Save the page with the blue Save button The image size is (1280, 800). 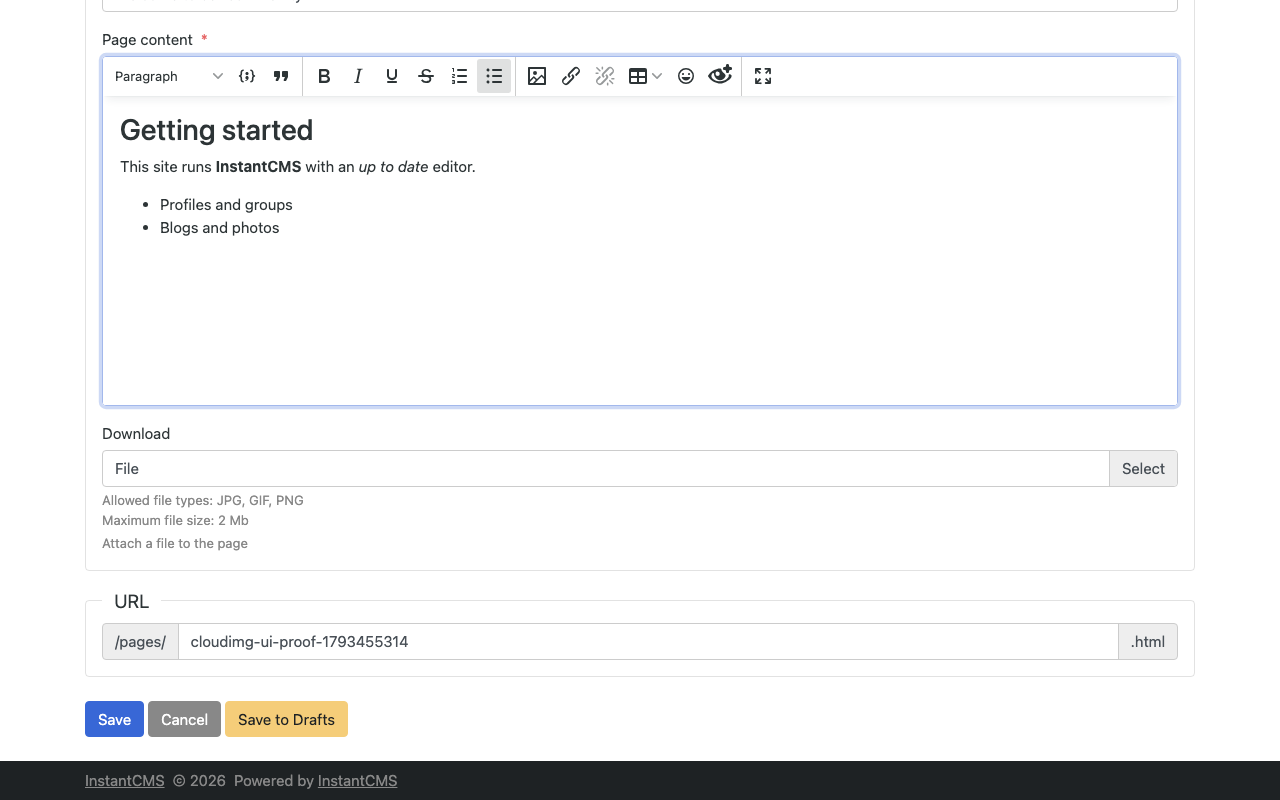114,719
